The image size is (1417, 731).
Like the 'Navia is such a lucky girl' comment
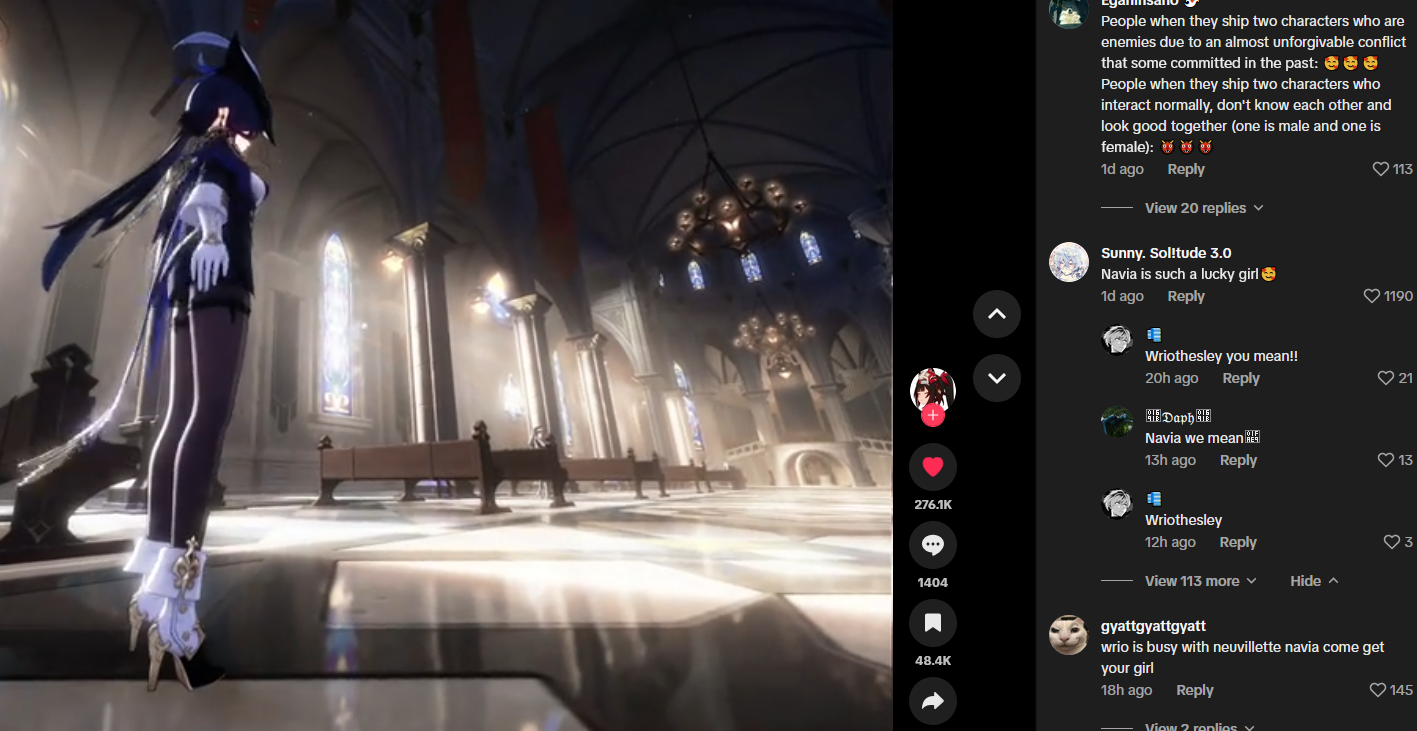[x=1372, y=296]
